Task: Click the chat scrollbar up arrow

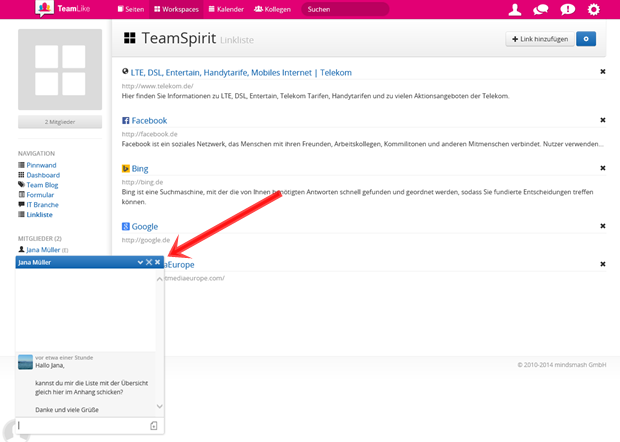Action: click(x=159, y=279)
